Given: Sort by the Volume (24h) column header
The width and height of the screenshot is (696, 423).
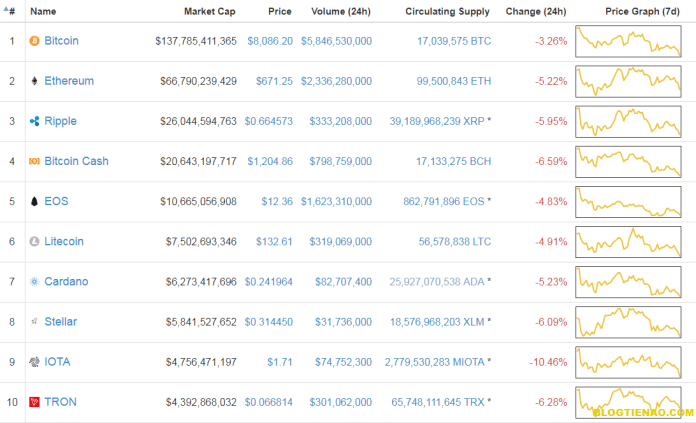Looking at the screenshot, I should [341, 11].
